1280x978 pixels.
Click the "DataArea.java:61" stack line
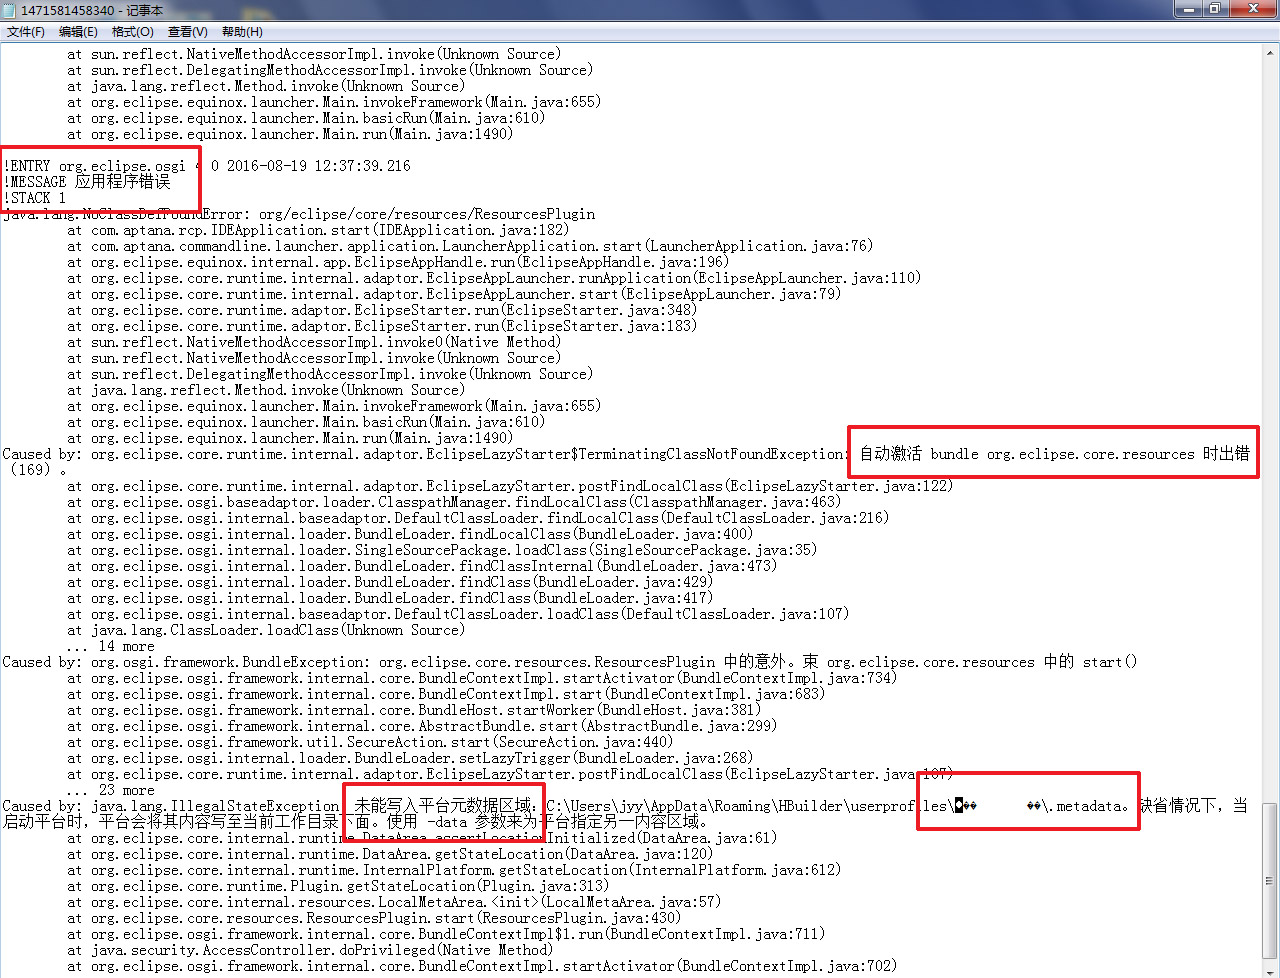[x=422, y=838]
